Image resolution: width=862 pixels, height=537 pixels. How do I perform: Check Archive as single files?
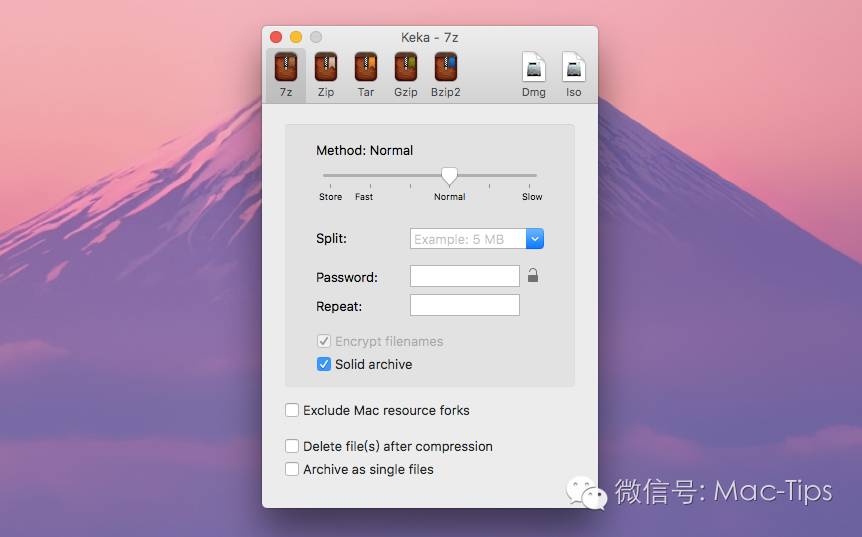click(x=292, y=469)
